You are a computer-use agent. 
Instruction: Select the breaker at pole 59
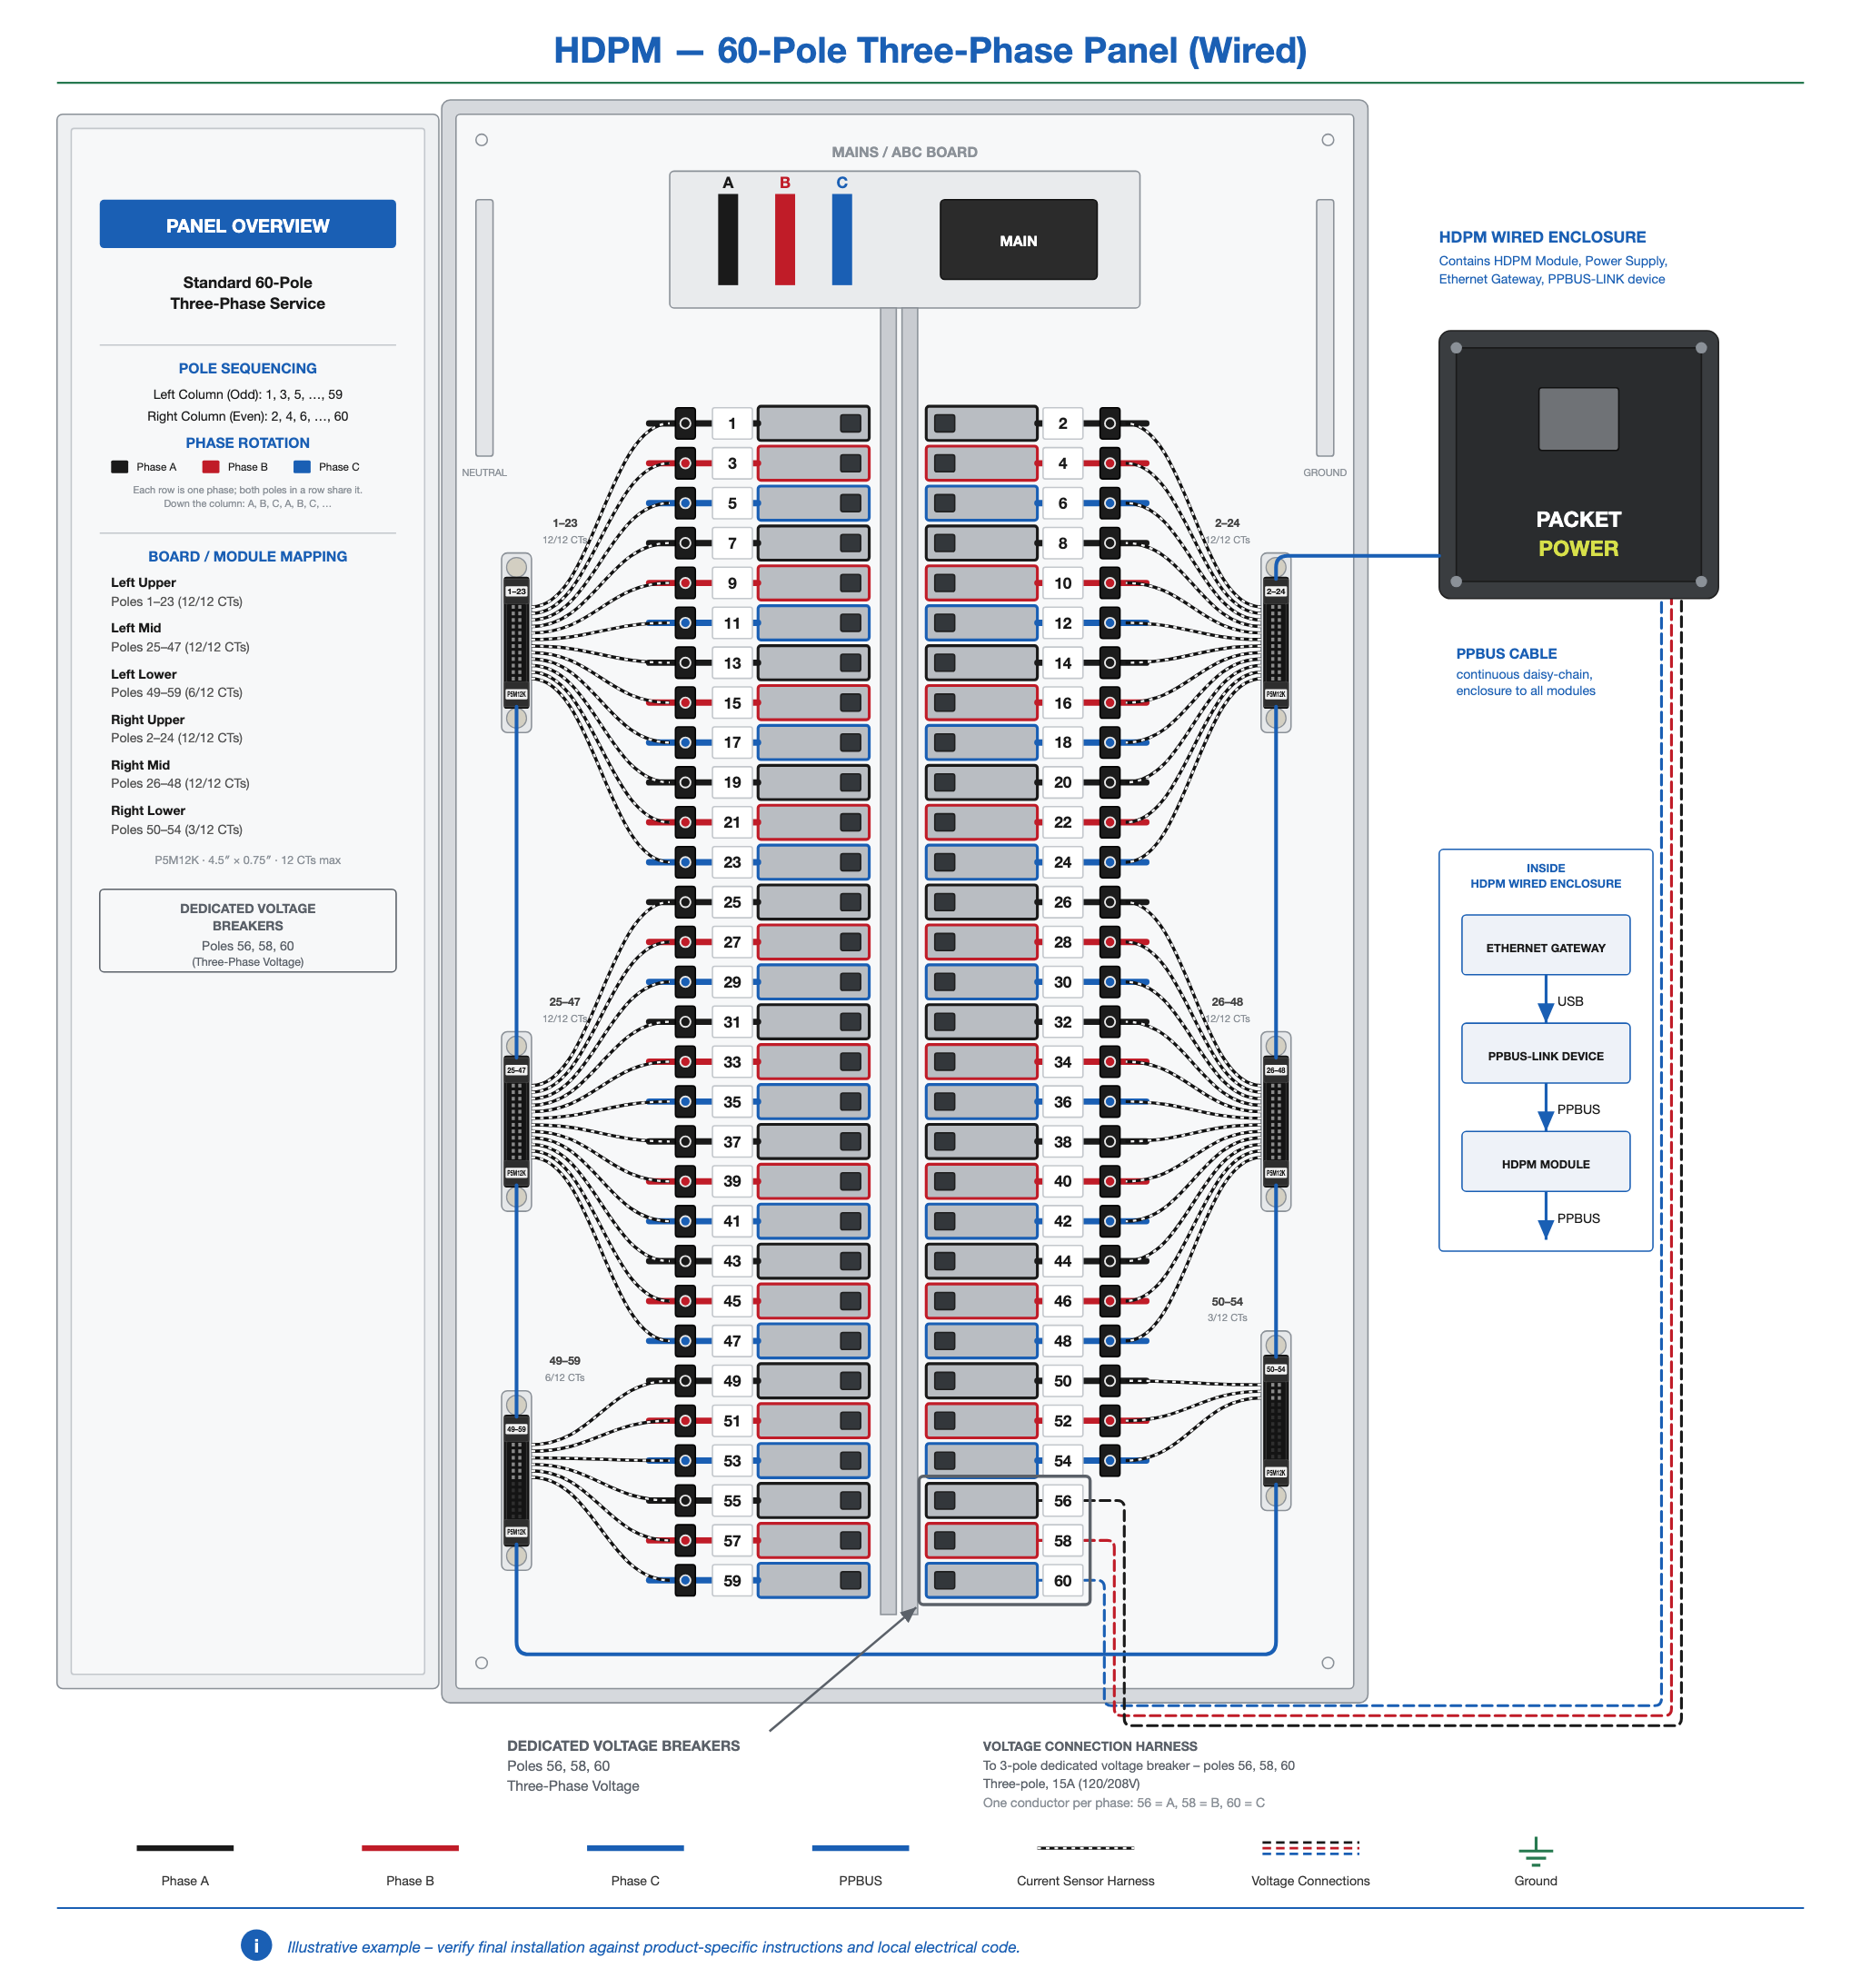coord(813,1581)
